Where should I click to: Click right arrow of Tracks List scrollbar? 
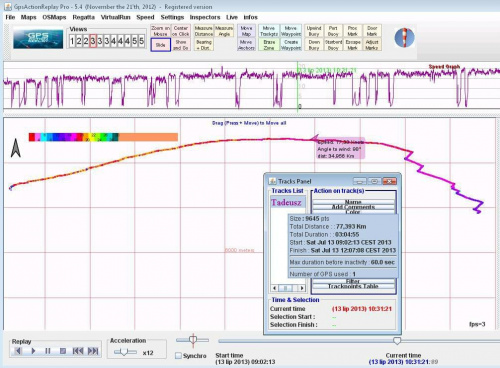point(302,288)
